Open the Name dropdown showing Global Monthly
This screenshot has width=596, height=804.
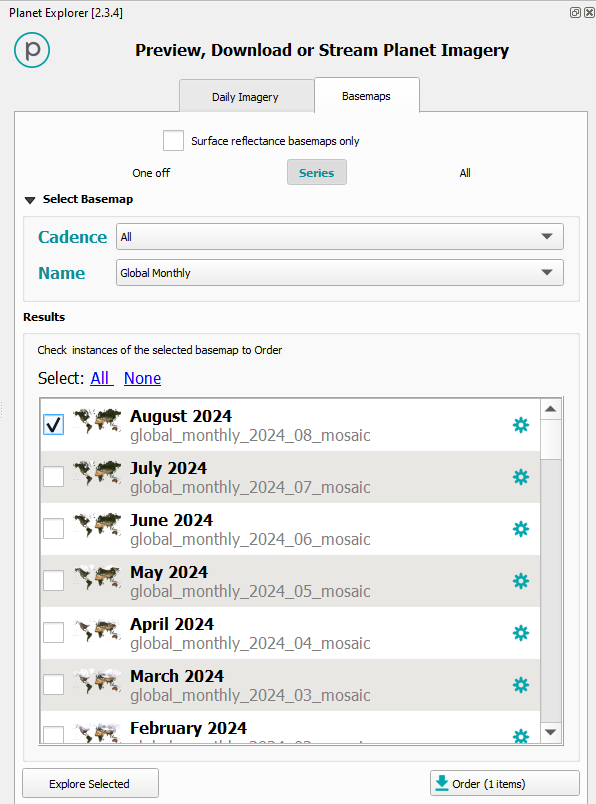(x=340, y=273)
